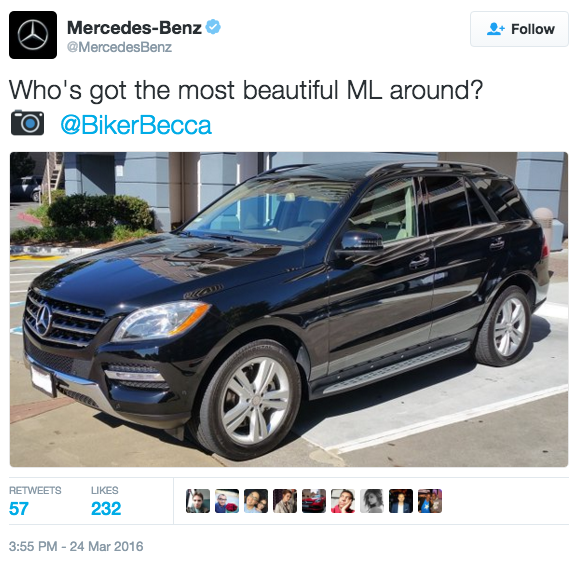Click the first liker avatar thumbnail

click(198, 501)
